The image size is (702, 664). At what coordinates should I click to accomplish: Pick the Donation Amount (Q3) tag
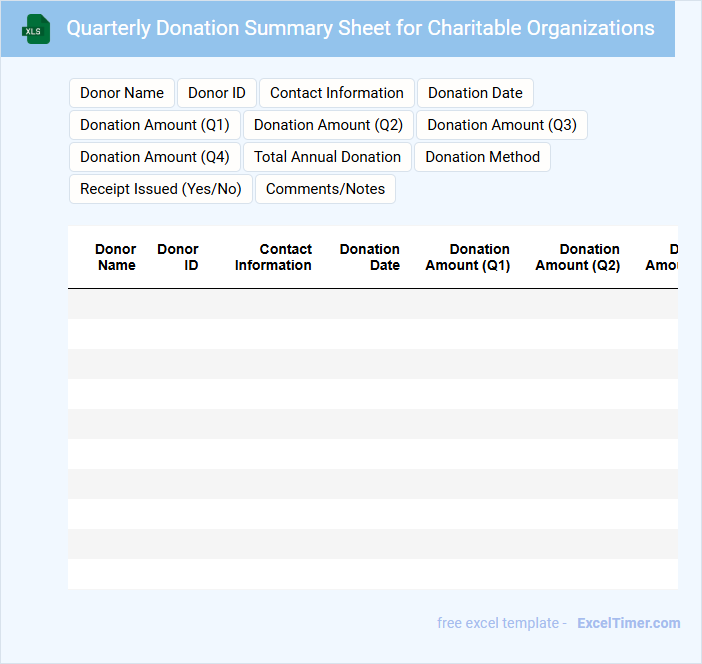502,125
